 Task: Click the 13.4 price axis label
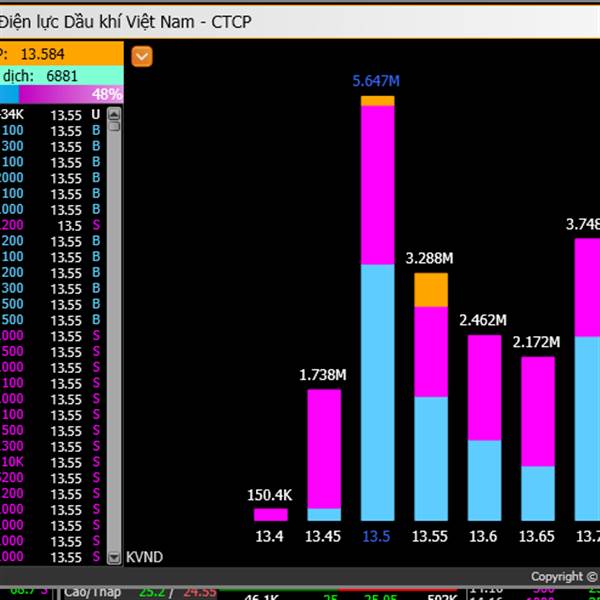click(269, 536)
